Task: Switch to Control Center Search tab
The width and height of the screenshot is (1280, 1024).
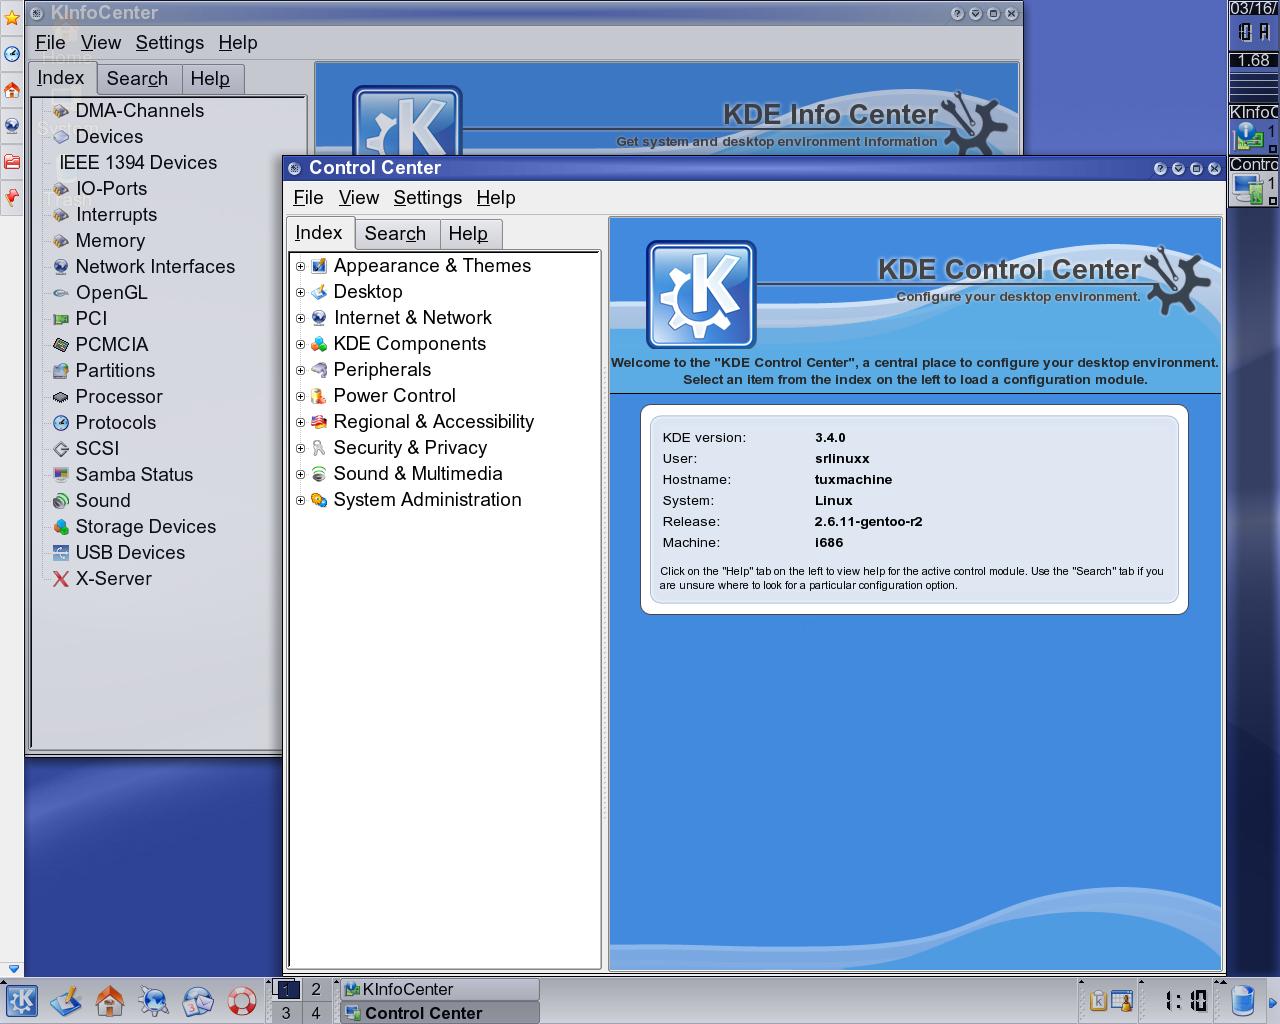Action: [x=395, y=234]
